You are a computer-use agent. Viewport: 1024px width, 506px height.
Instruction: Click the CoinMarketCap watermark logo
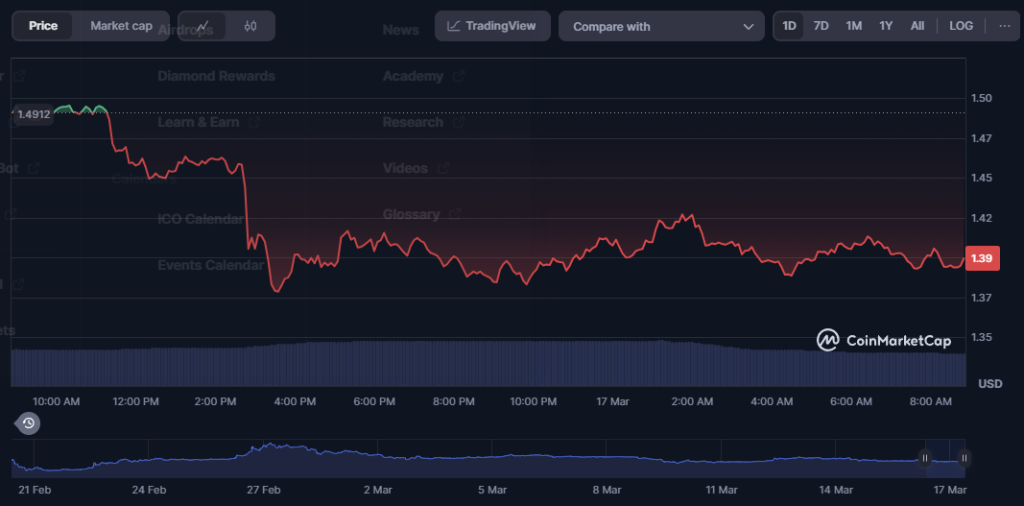coord(883,341)
